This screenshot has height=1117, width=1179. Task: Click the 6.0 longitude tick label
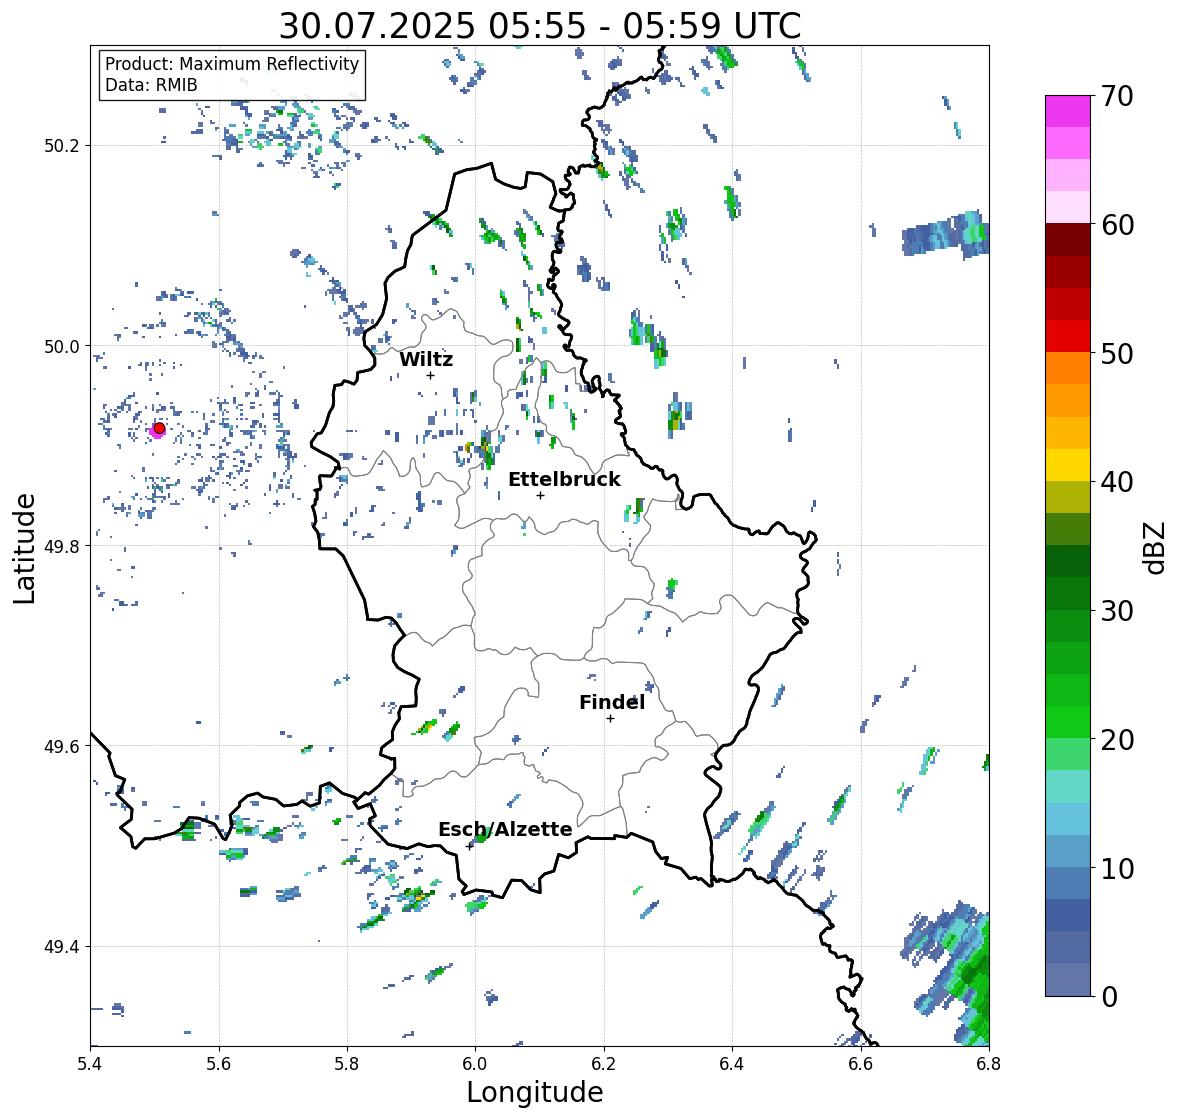tap(475, 1064)
